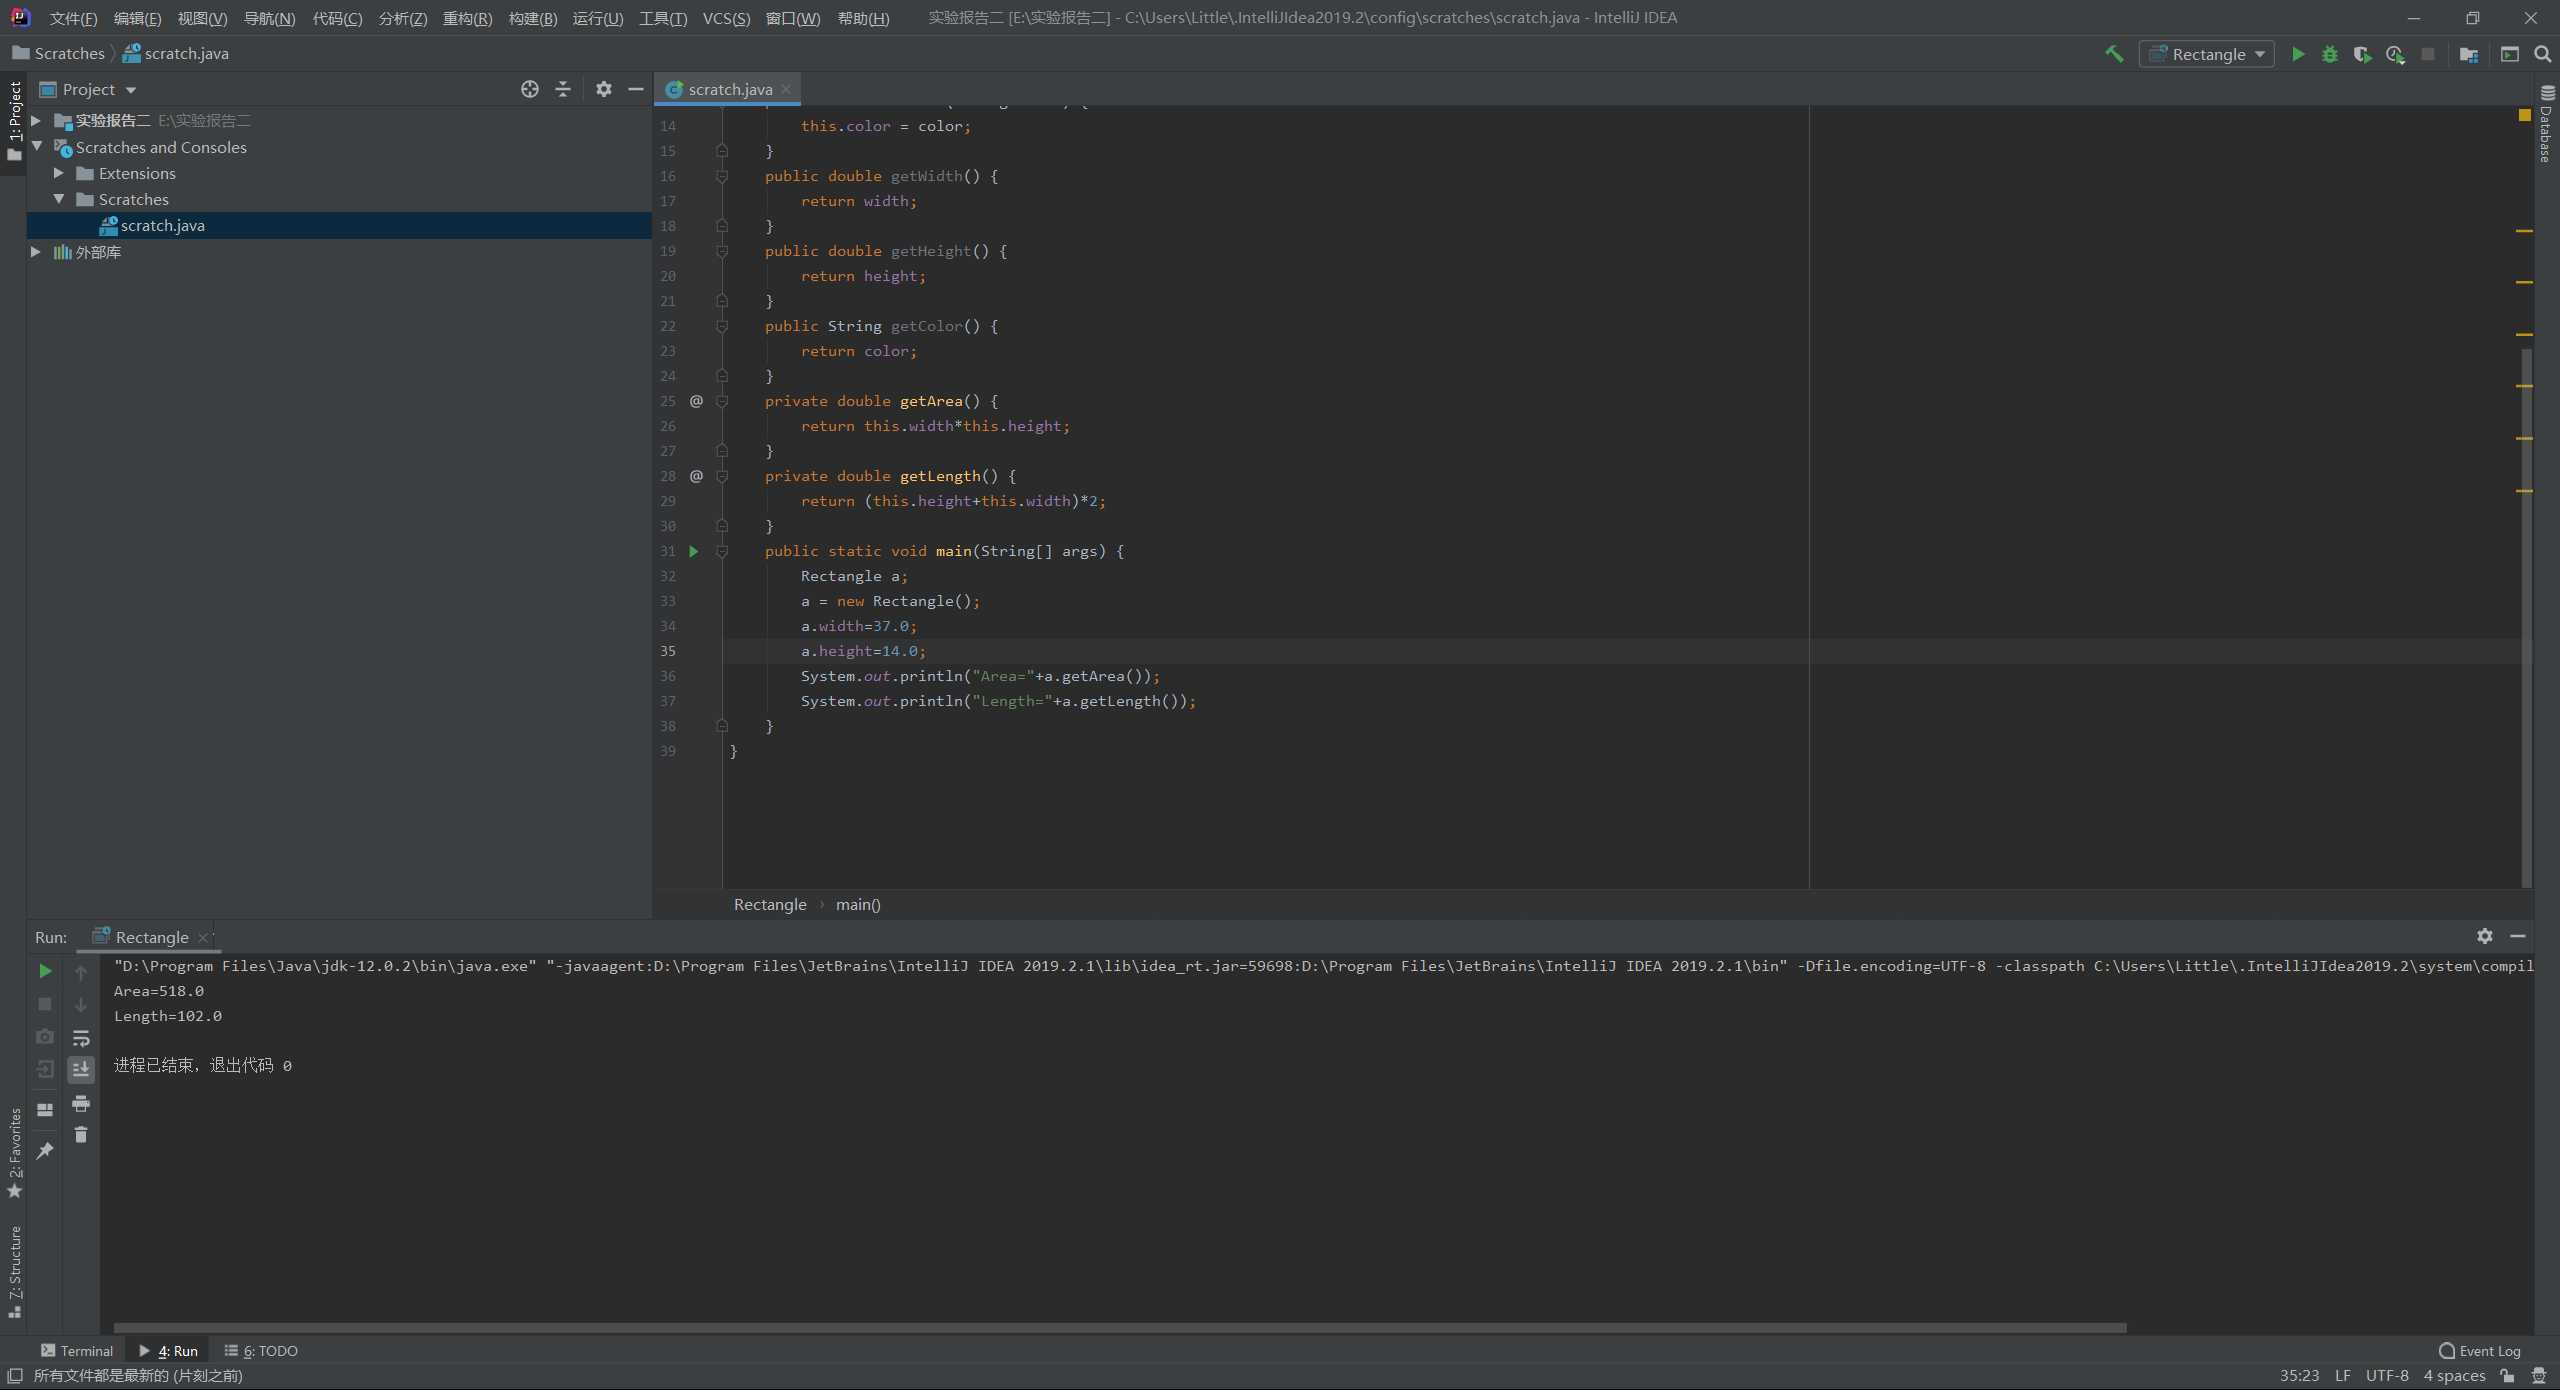Image resolution: width=2560 pixels, height=1390 pixels.
Task: Close the Rectangle run tab
Action: (x=203, y=937)
